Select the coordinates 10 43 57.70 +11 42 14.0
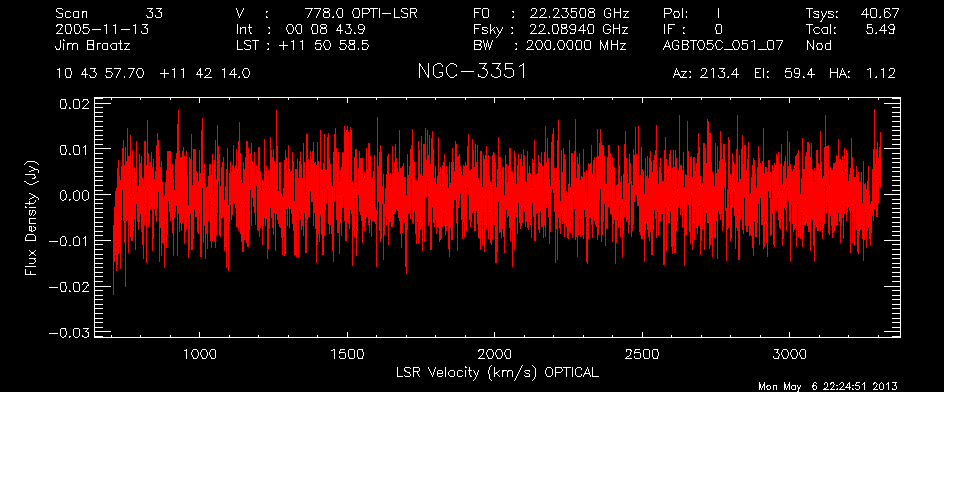Screen dimensions: 962x490 153,74
